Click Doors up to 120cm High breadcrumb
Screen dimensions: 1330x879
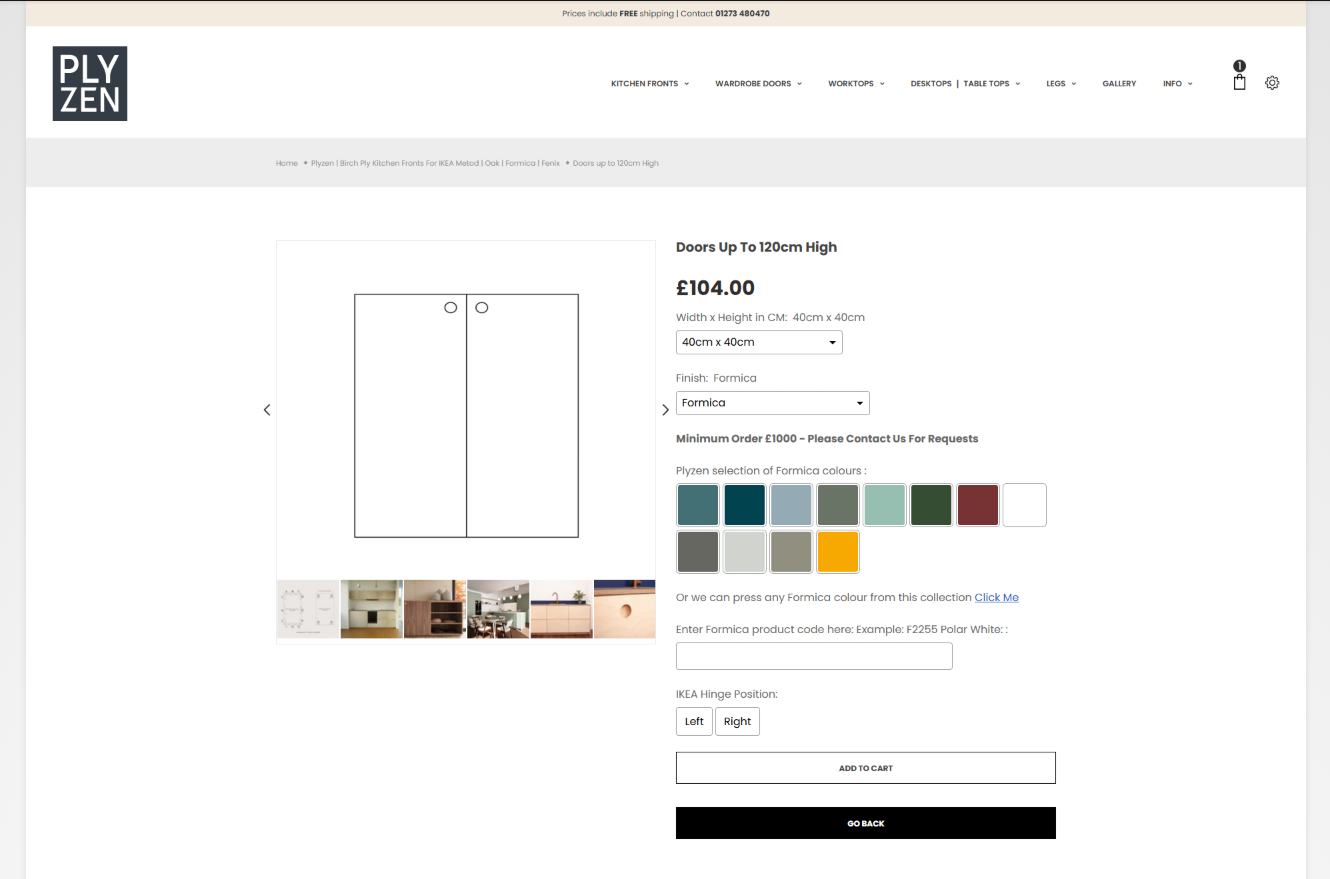(616, 163)
